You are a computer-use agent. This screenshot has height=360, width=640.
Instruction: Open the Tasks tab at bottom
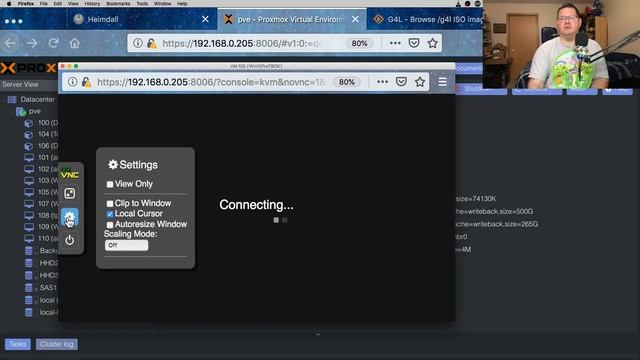(18, 344)
